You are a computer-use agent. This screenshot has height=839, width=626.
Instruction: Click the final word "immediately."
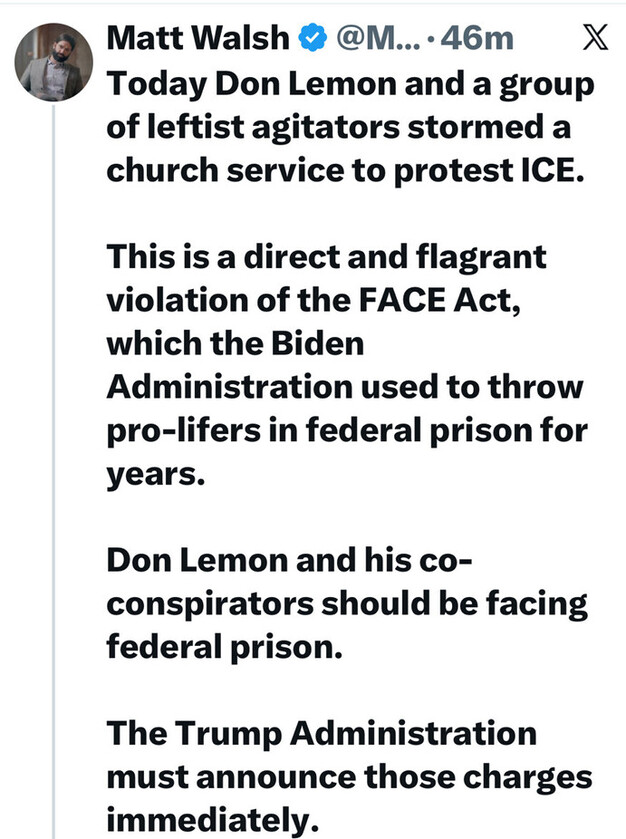coord(209,819)
